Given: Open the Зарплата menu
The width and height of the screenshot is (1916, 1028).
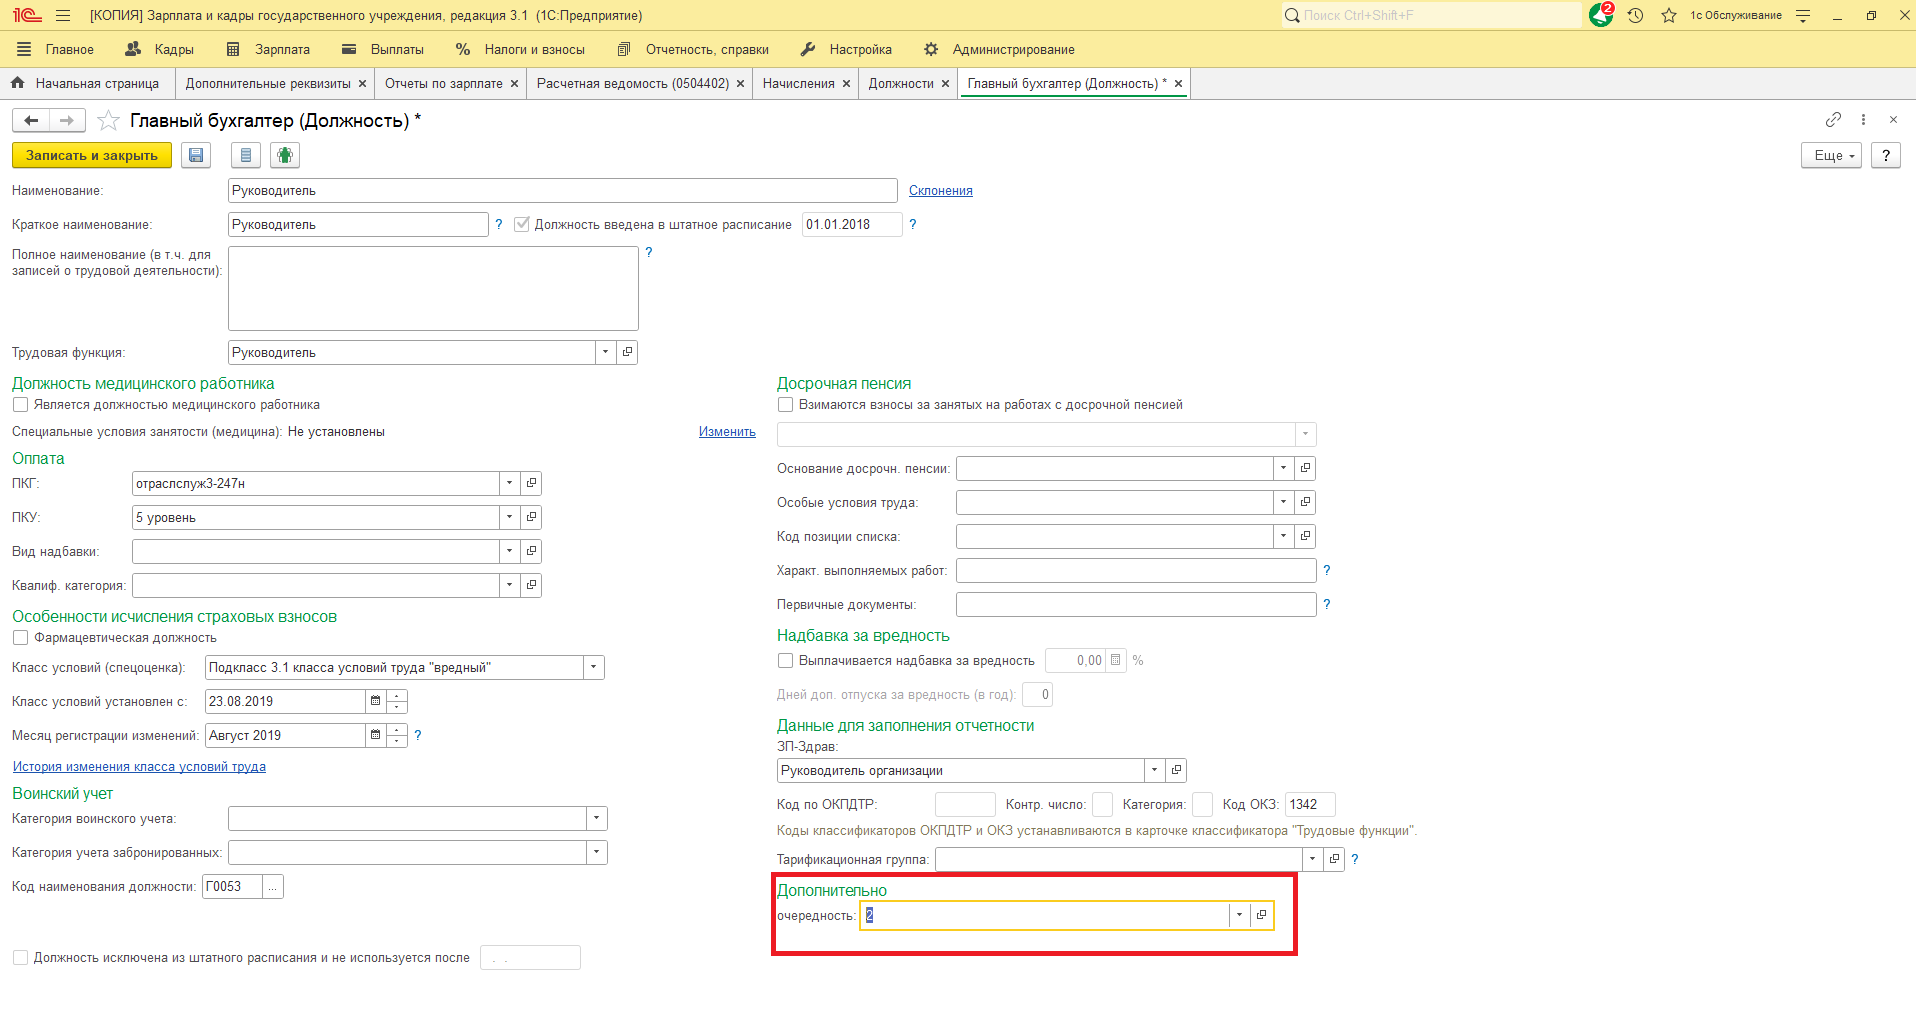Looking at the screenshot, I should [x=268, y=49].
